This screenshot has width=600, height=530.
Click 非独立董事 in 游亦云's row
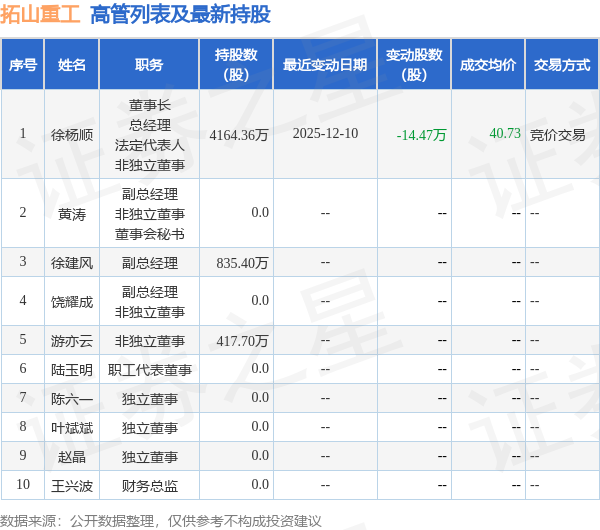[x=149, y=341]
